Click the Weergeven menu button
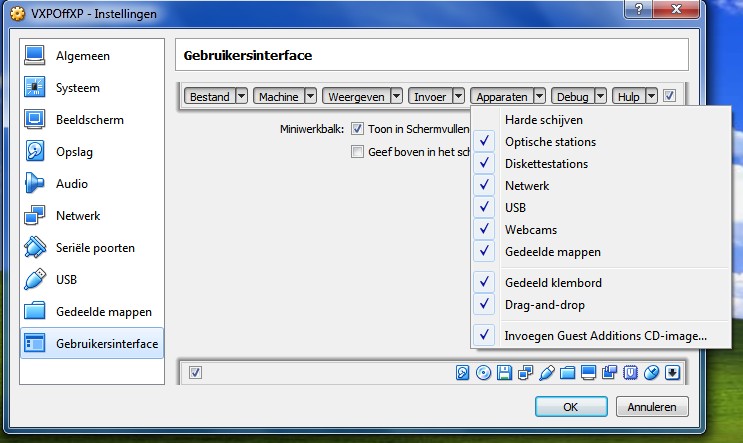 pyautogui.click(x=356, y=96)
